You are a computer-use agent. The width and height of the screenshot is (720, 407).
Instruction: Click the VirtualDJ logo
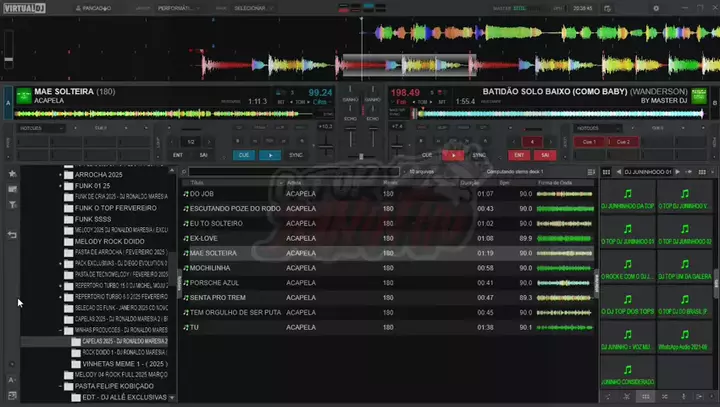(x=24, y=8)
